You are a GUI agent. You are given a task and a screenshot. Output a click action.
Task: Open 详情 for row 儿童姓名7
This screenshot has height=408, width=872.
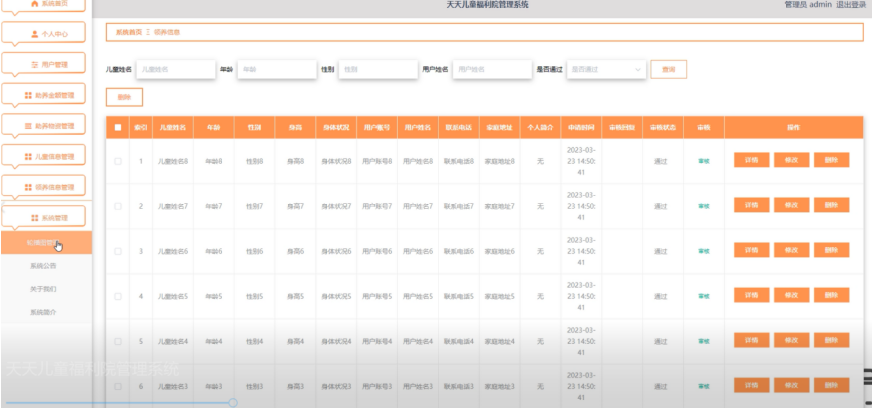tap(751, 205)
